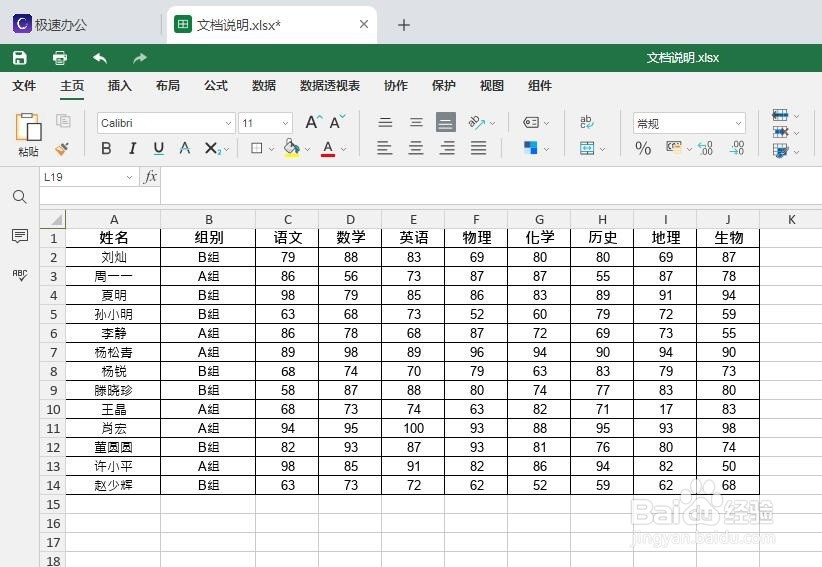Select row 7 header
The width and height of the screenshot is (822, 567).
tap(52, 352)
